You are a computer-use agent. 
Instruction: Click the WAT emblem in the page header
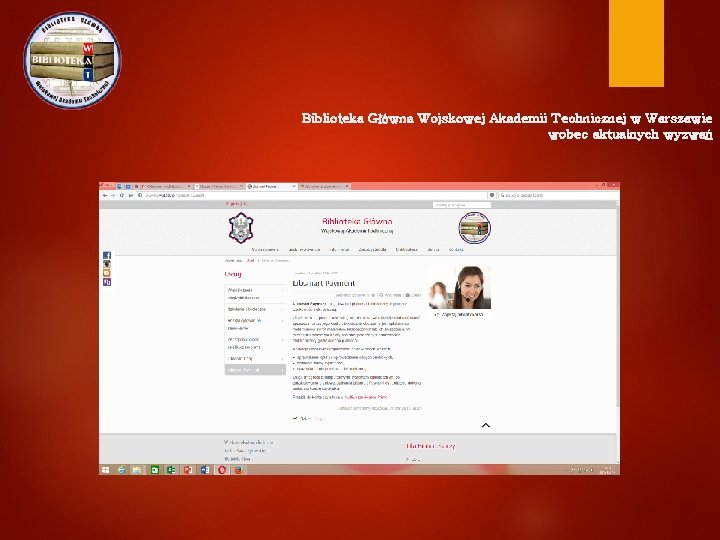pos(241,227)
